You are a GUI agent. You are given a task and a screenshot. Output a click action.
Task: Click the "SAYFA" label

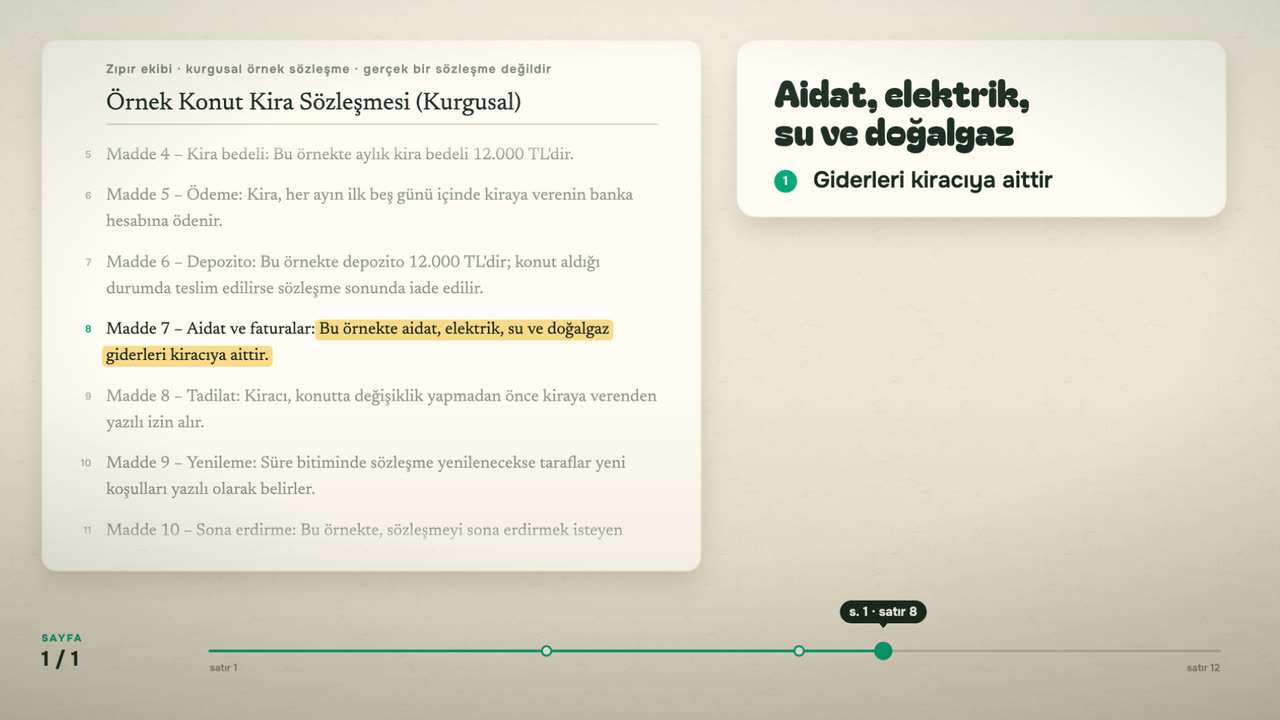coord(62,638)
